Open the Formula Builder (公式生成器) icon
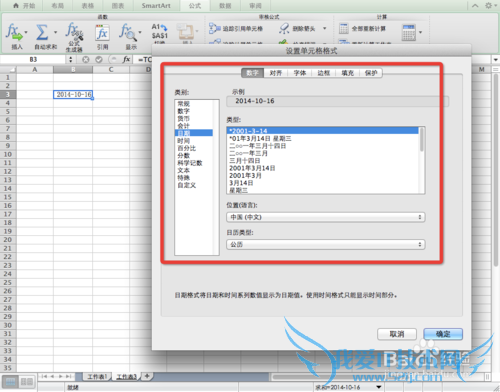 click(74, 31)
